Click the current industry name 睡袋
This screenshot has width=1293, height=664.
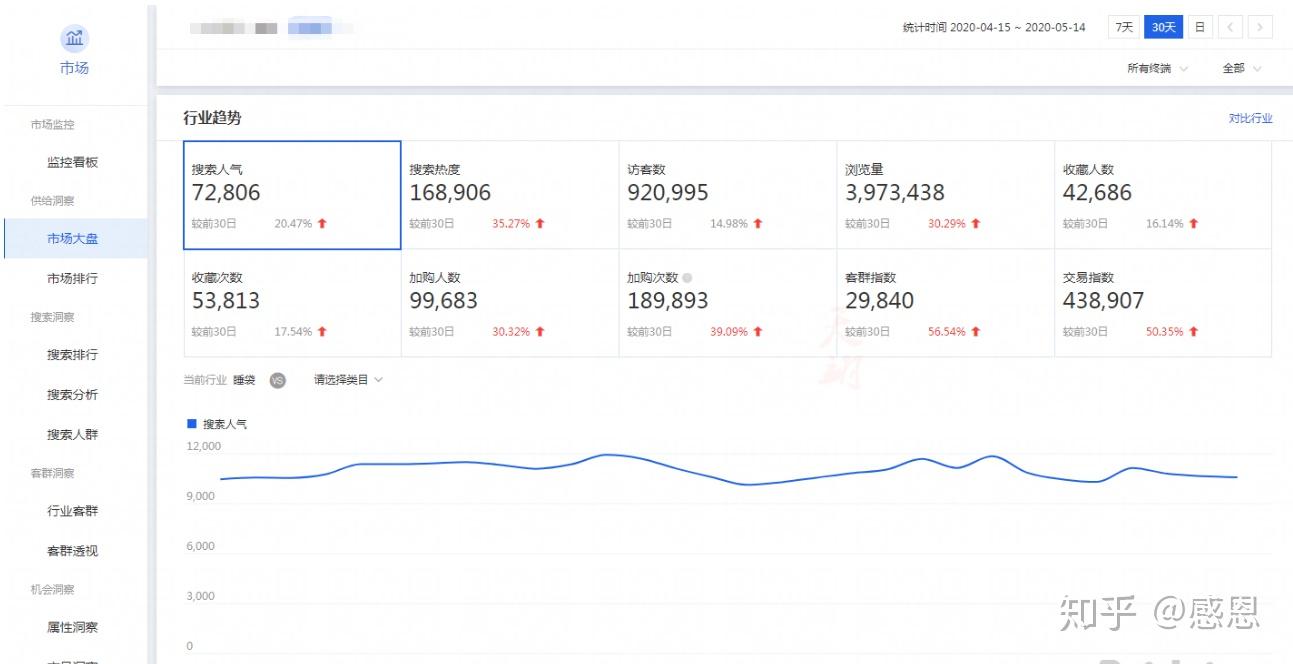point(245,380)
